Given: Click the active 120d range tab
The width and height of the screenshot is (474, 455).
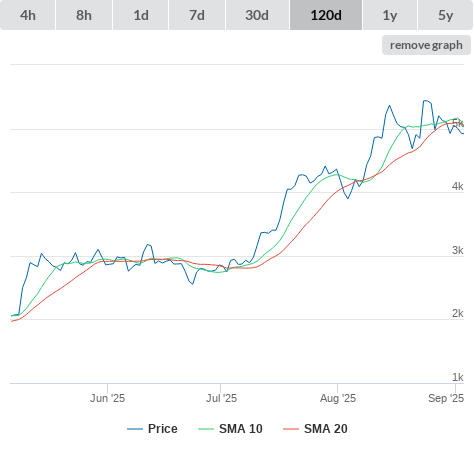Looking at the screenshot, I should 326,15.
